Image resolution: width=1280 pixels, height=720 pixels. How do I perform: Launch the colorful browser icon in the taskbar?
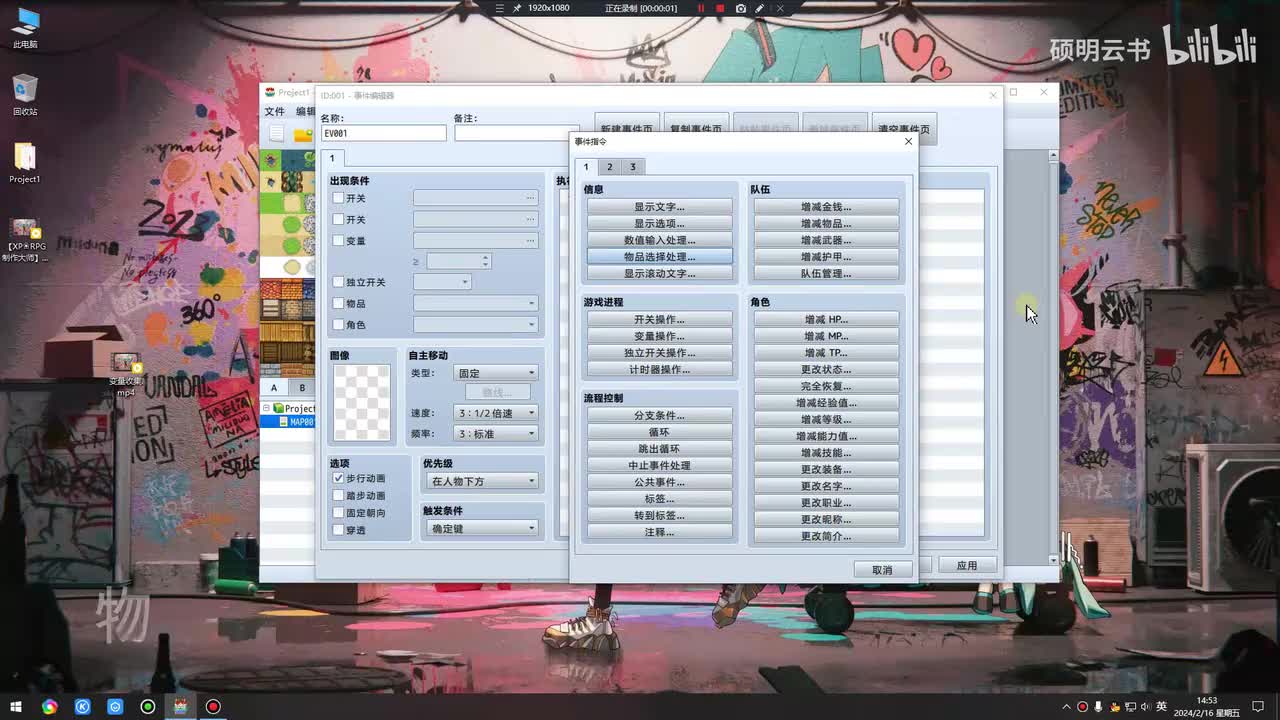point(49,706)
